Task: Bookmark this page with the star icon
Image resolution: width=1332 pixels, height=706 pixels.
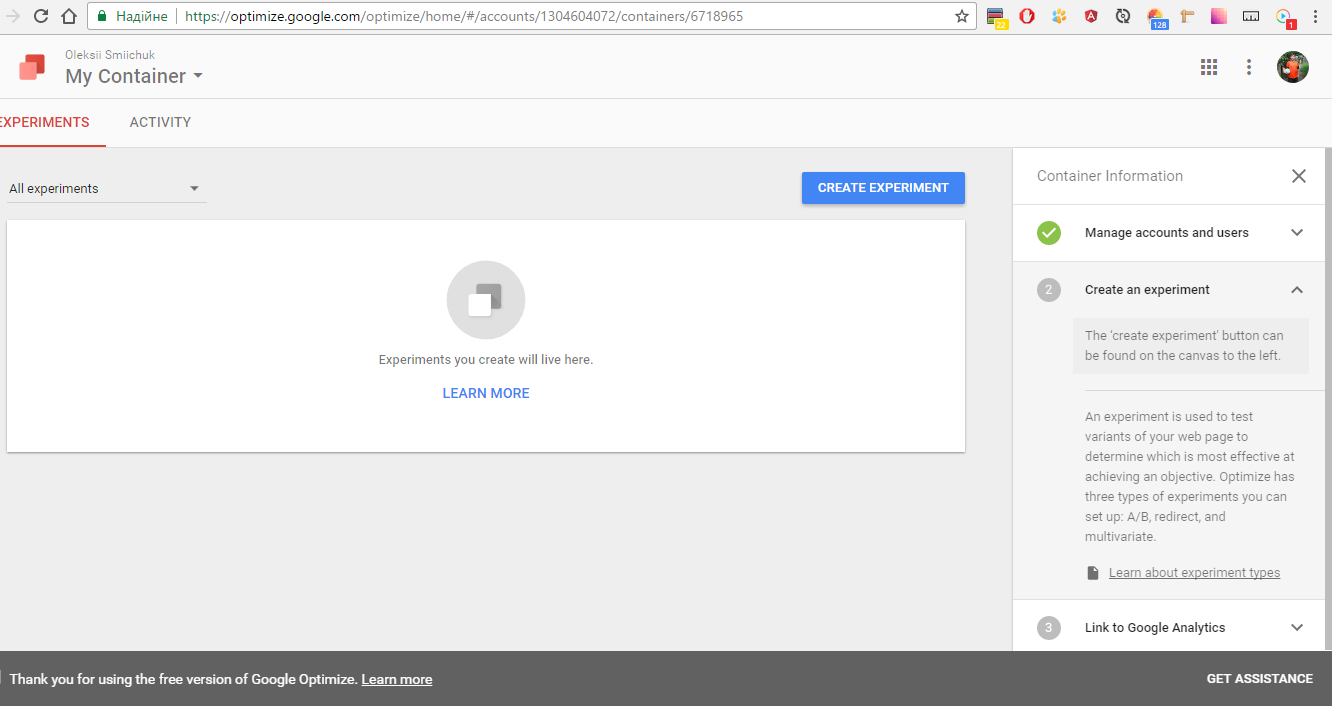Action: pyautogui.click(x=962, y=16)
